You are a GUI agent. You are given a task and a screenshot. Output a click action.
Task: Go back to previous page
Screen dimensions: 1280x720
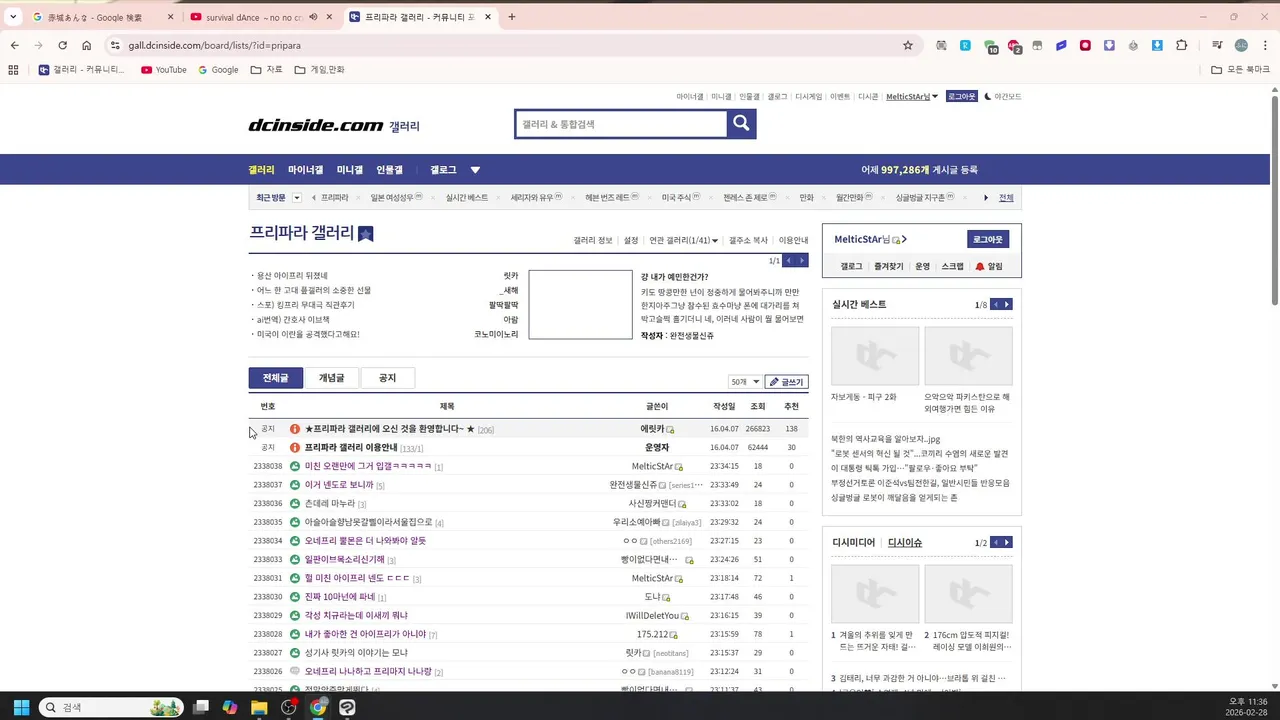click(14, 45)
